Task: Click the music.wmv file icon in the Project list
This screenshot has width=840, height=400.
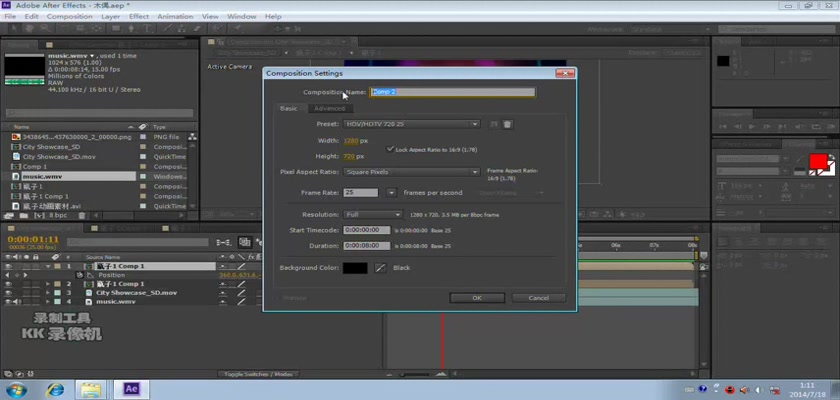Action: (16, 176)
